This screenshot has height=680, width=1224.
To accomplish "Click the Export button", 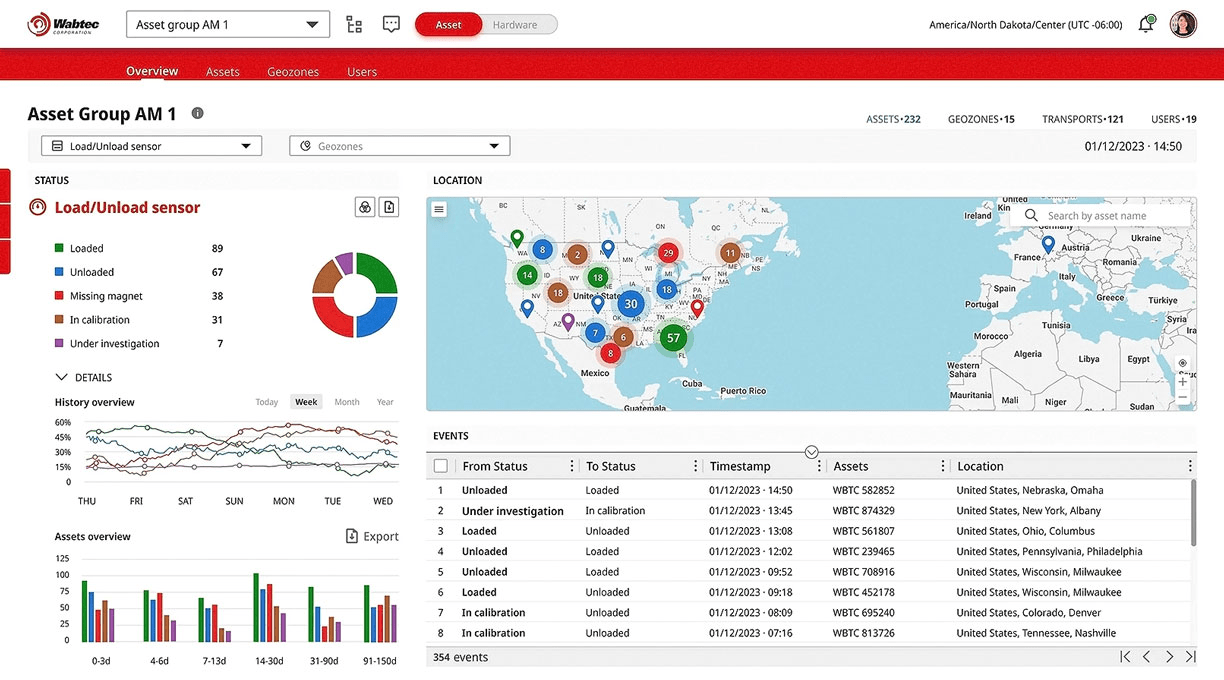I will (x=372, y=537).
